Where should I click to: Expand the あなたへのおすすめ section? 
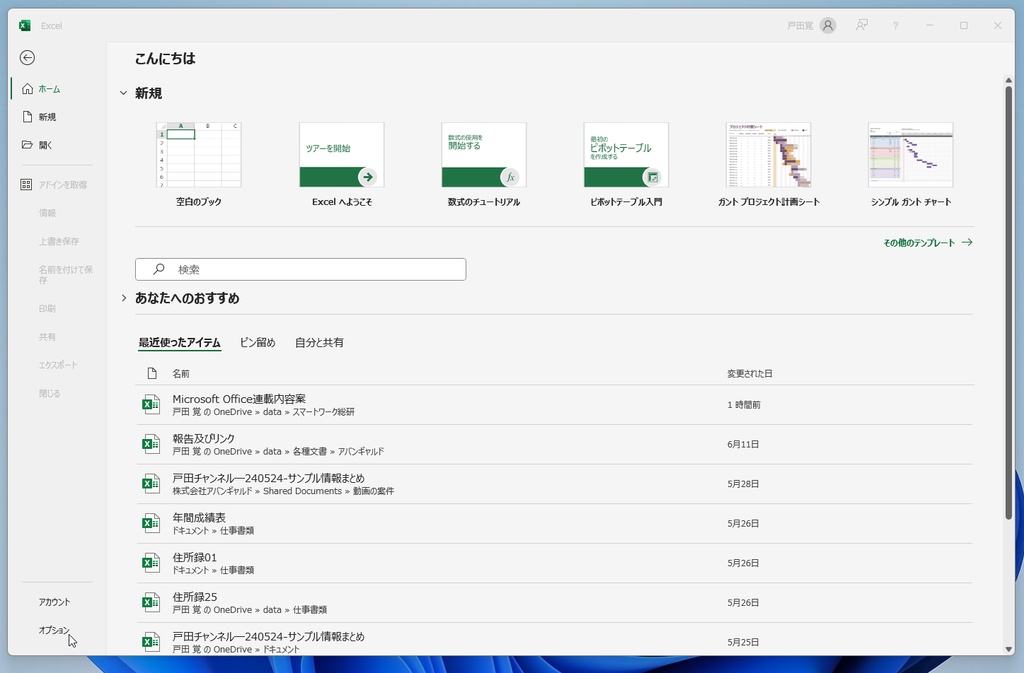(123, 298)
